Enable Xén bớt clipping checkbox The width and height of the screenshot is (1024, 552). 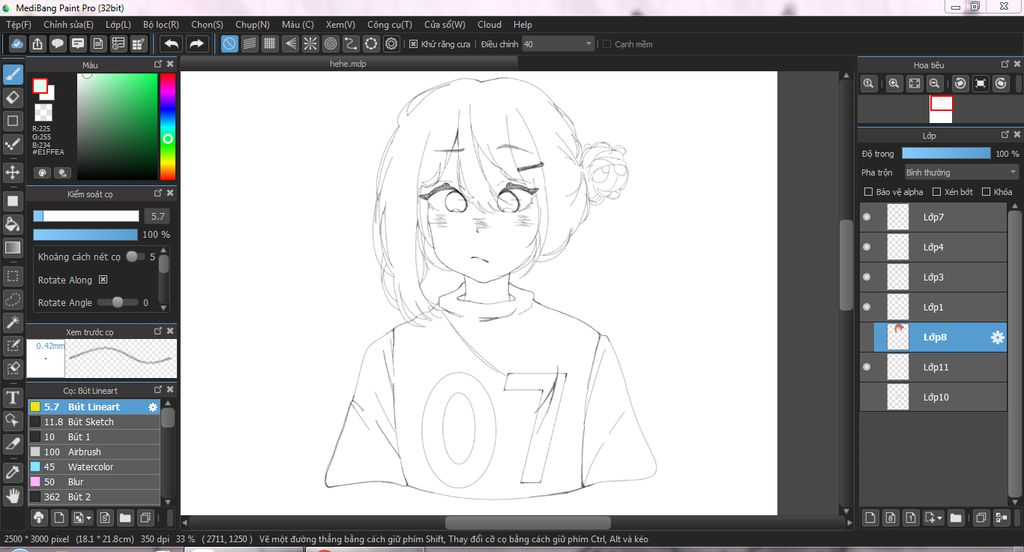936,191
